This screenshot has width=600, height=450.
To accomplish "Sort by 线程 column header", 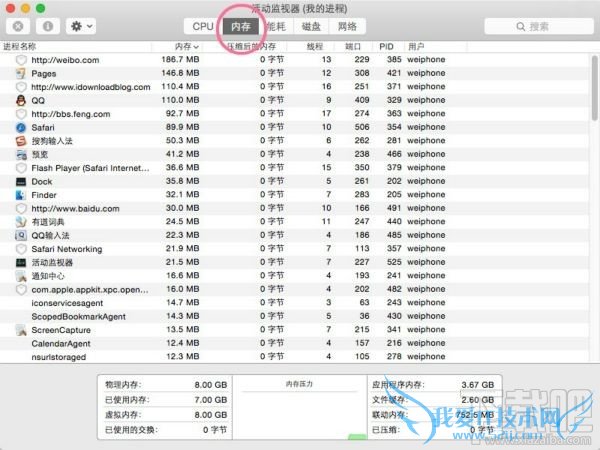I will (310, 47).
